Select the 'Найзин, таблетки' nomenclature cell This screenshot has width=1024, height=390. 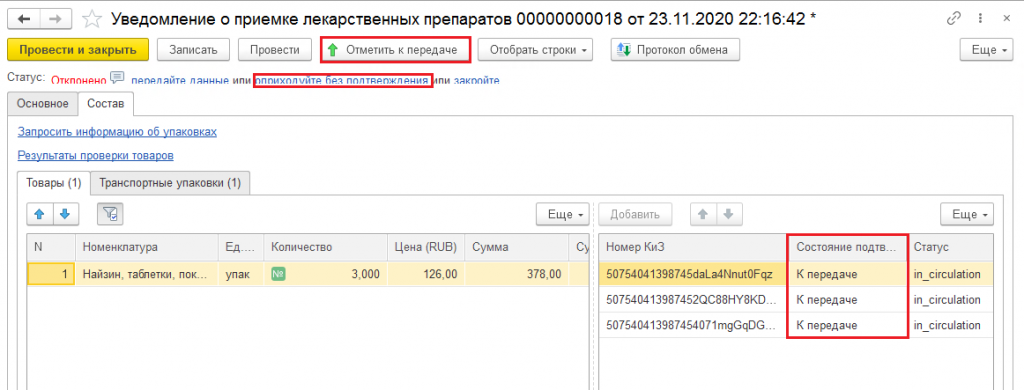point(146,274)
